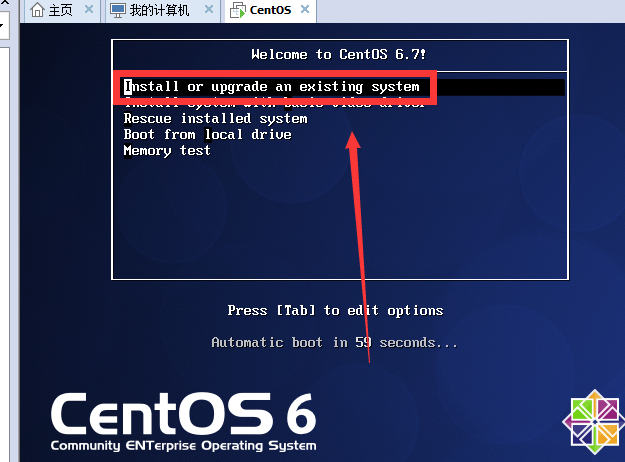Close the 我的计算机 tab
Image resolution: width=625 pixels, height=462 pixels.
pyautogui.click(x=209, y=9)
